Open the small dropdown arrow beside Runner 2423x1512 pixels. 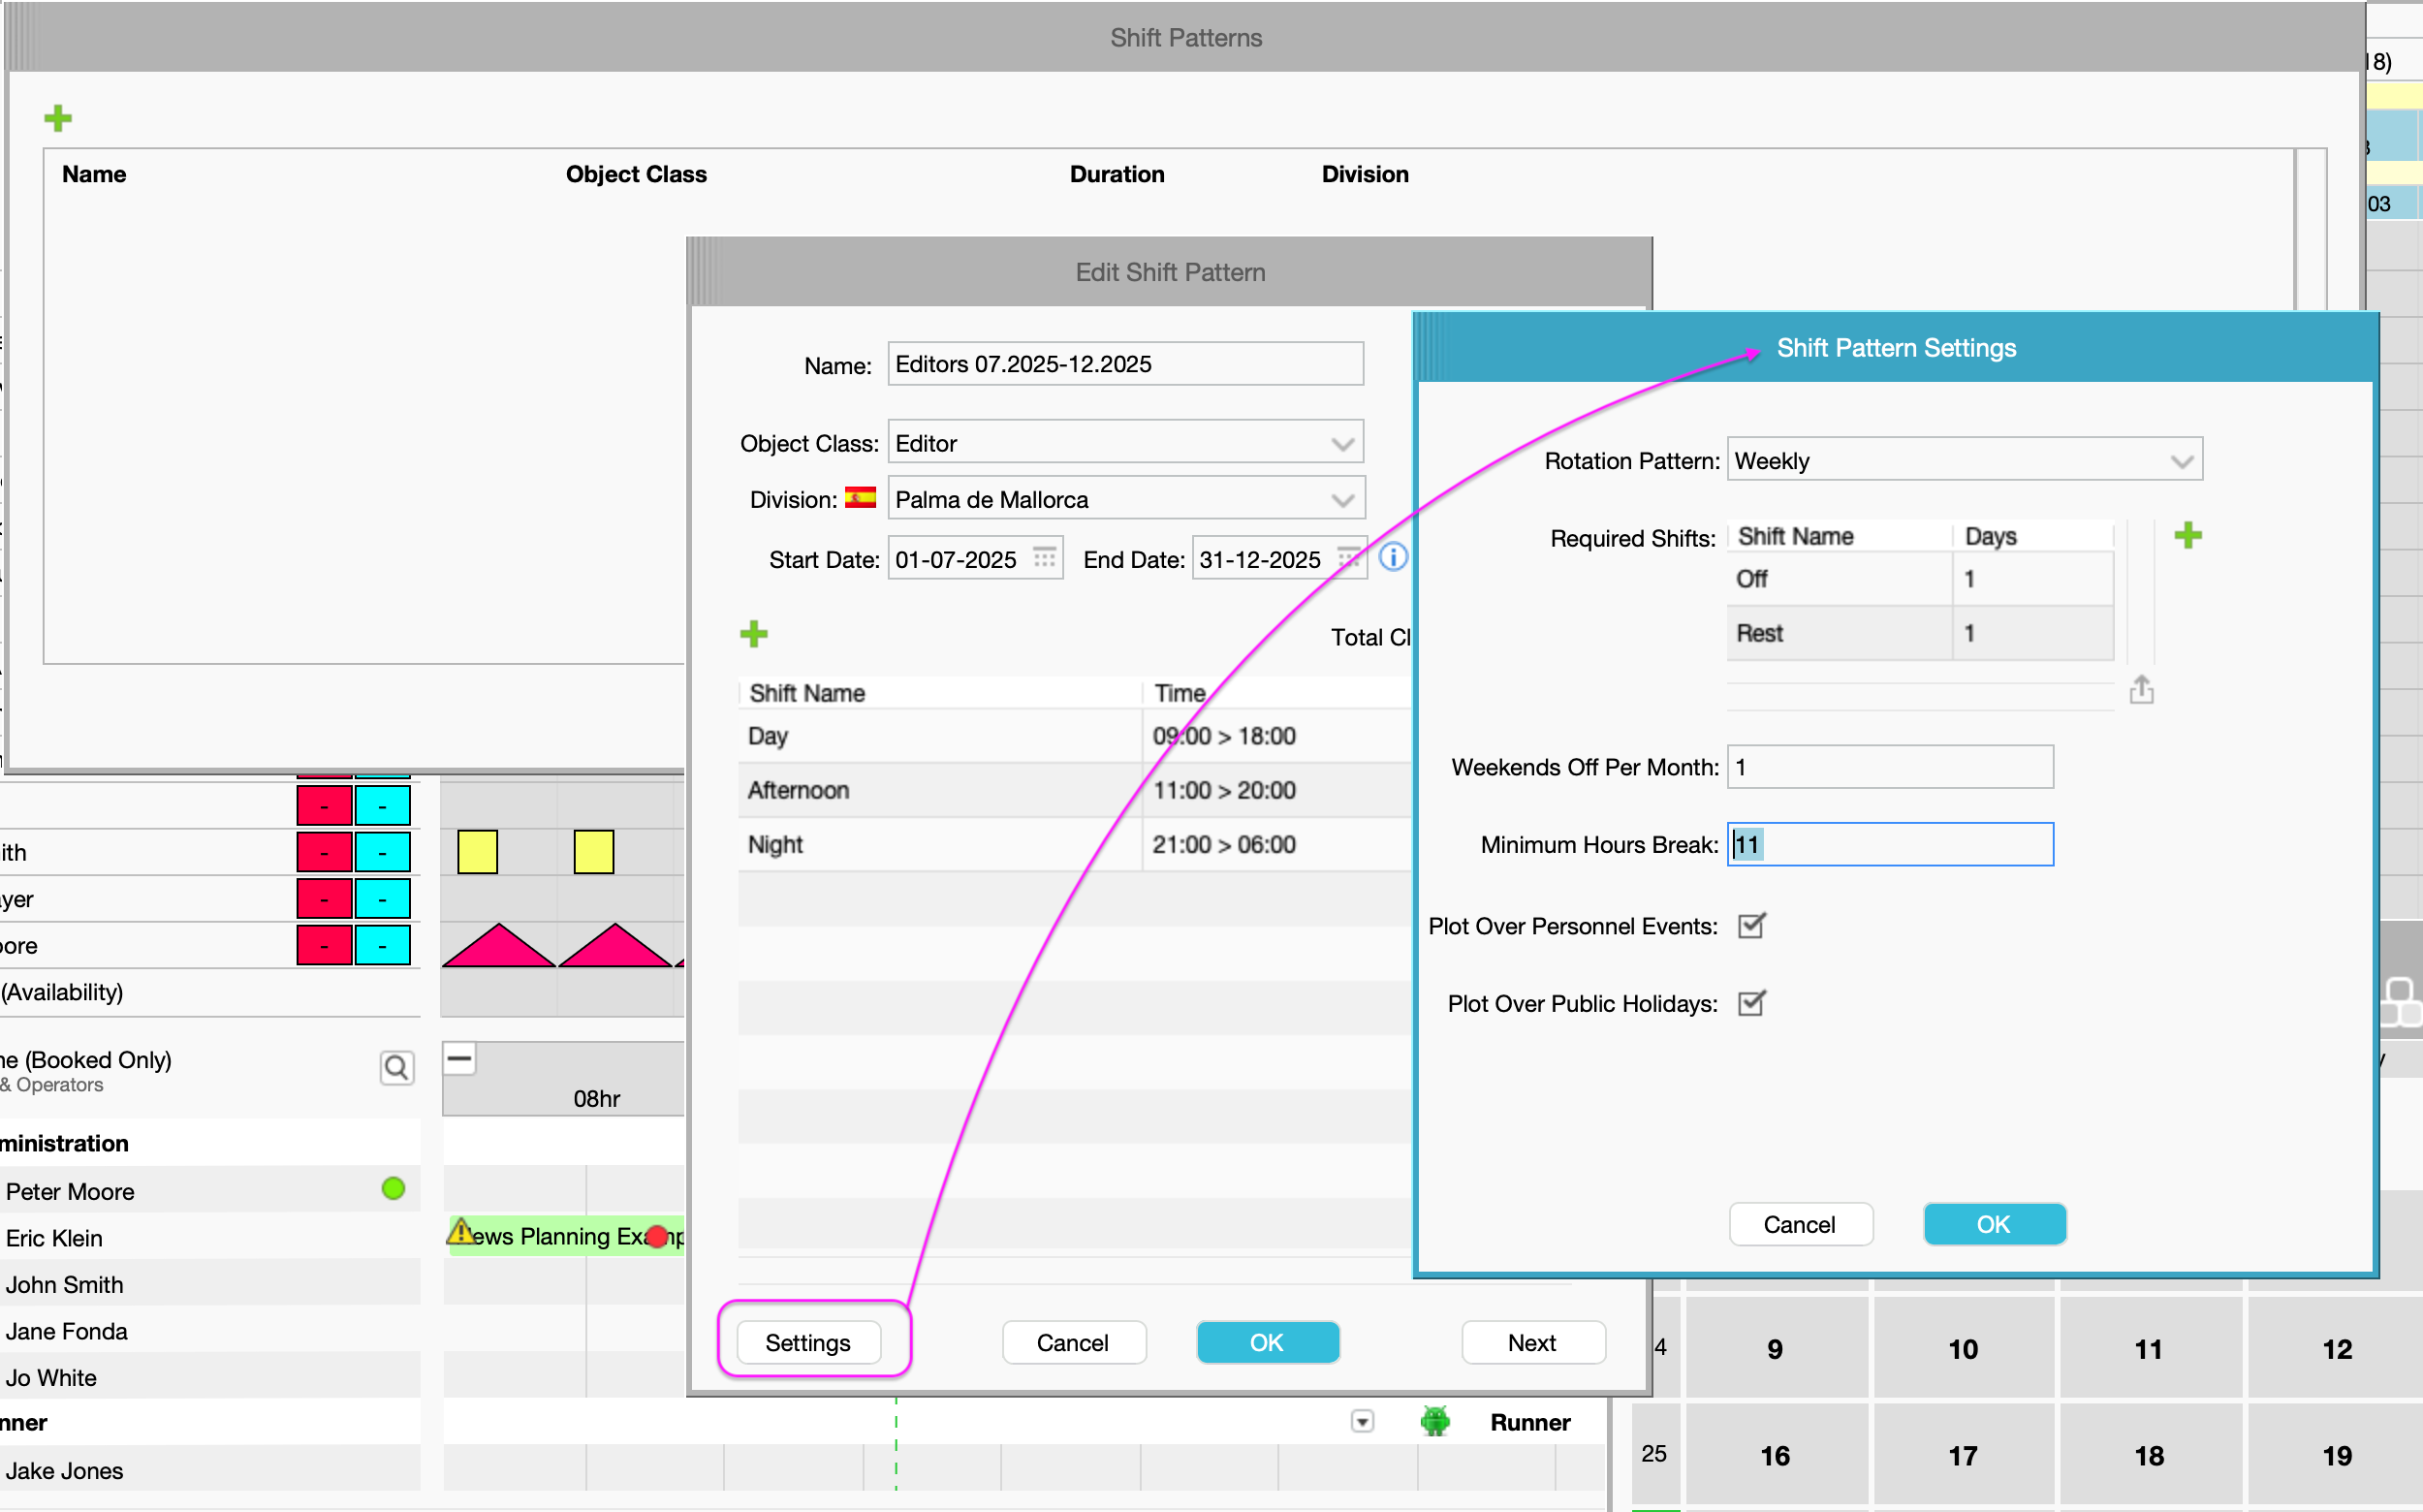point(1361,1421)
